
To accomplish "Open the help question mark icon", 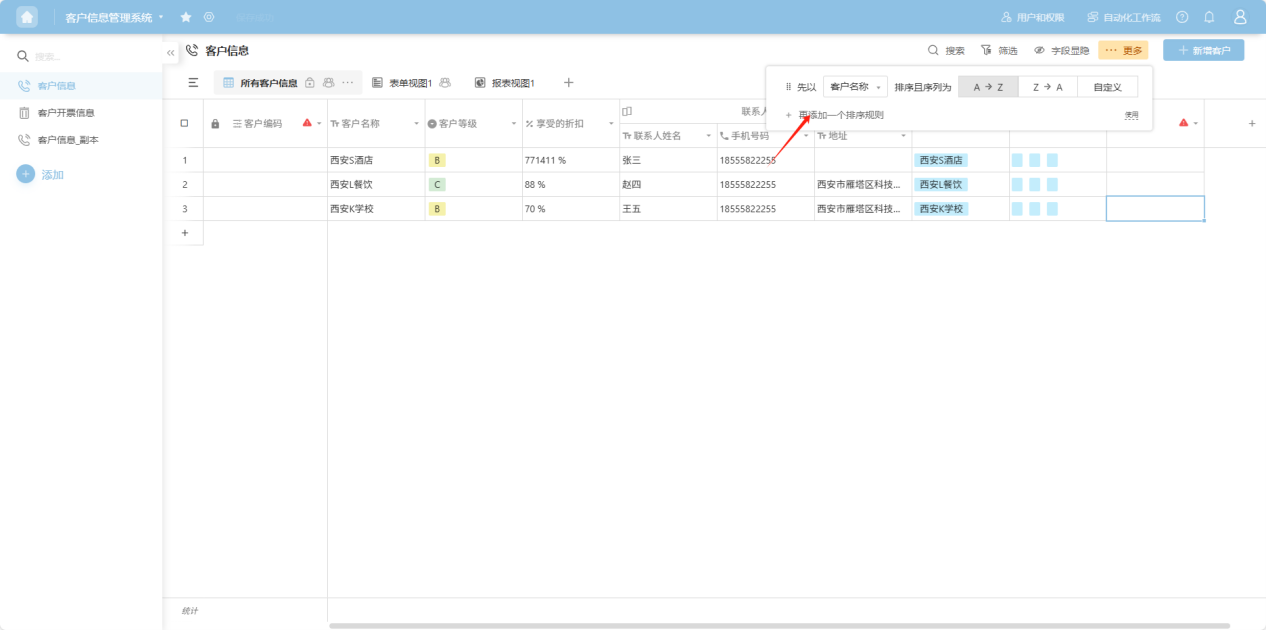I will (x=1182, y=17).
